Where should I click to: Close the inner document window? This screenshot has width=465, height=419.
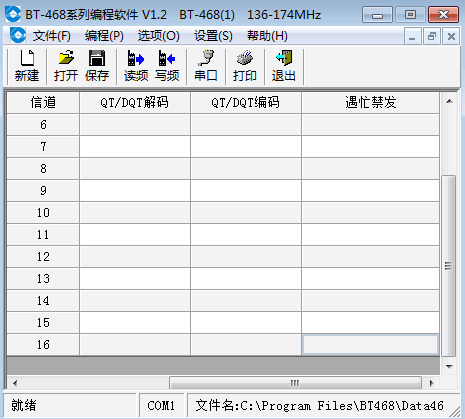tap(451, 36)
